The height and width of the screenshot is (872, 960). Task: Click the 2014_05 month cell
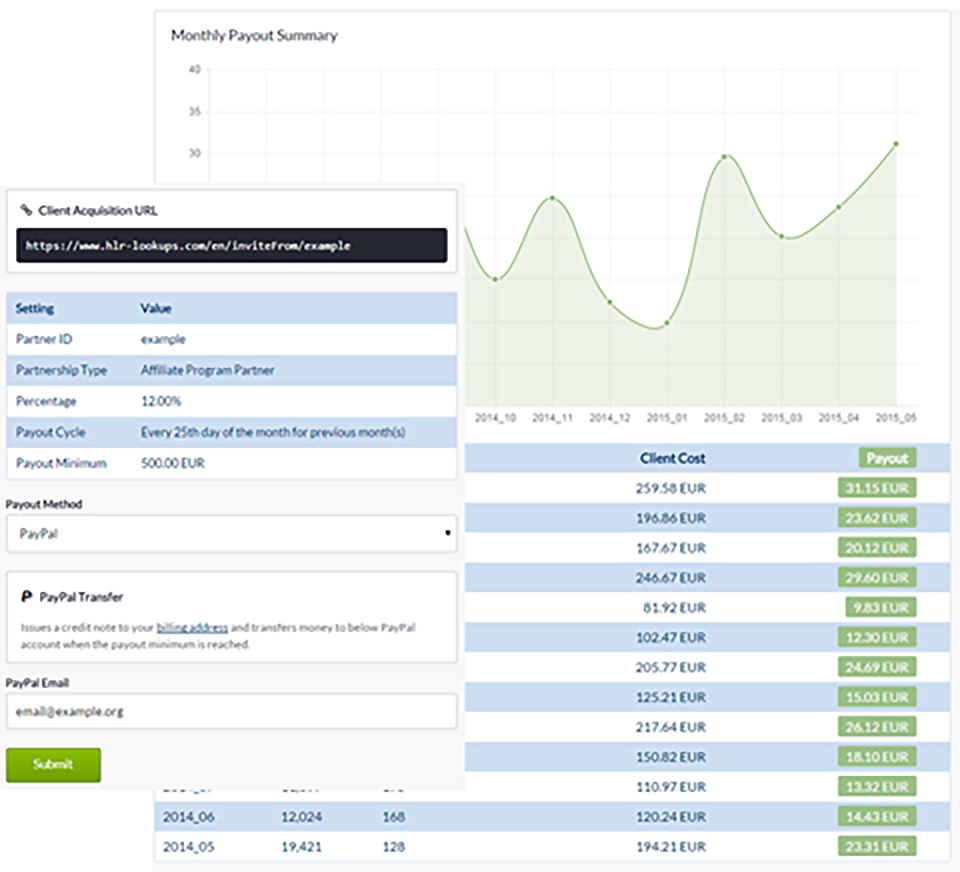(x=189, y=846)
